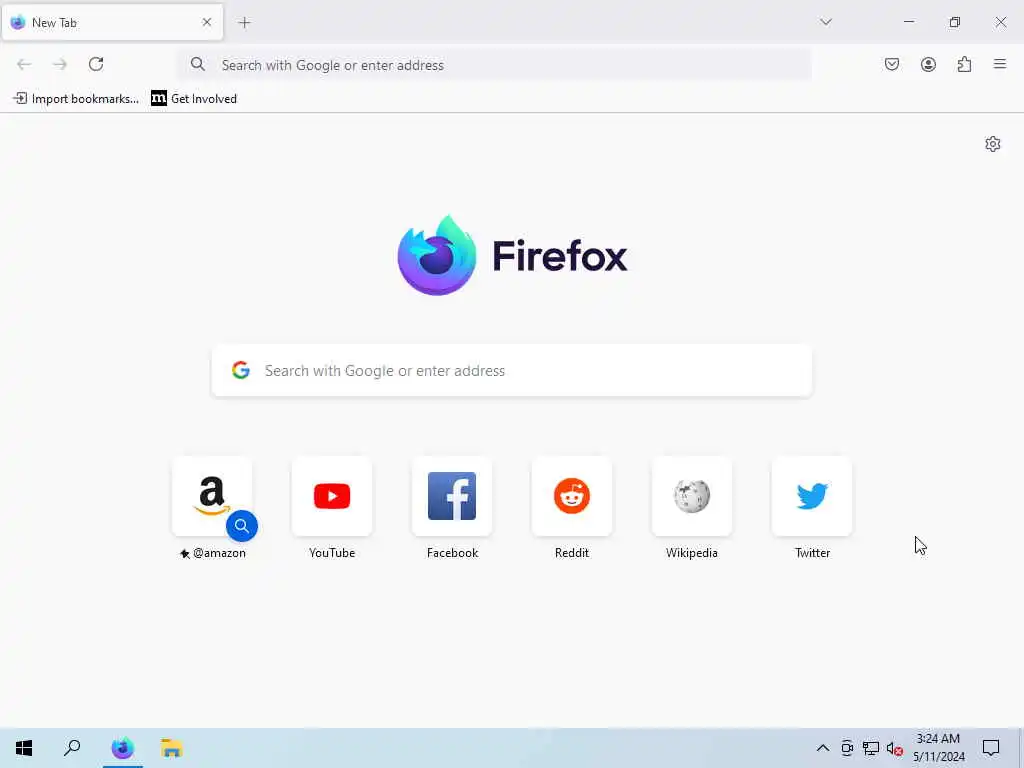The image size is (1024, 768).
Task: Open the Reddit shortcut tile
Action: pos(572,496)
